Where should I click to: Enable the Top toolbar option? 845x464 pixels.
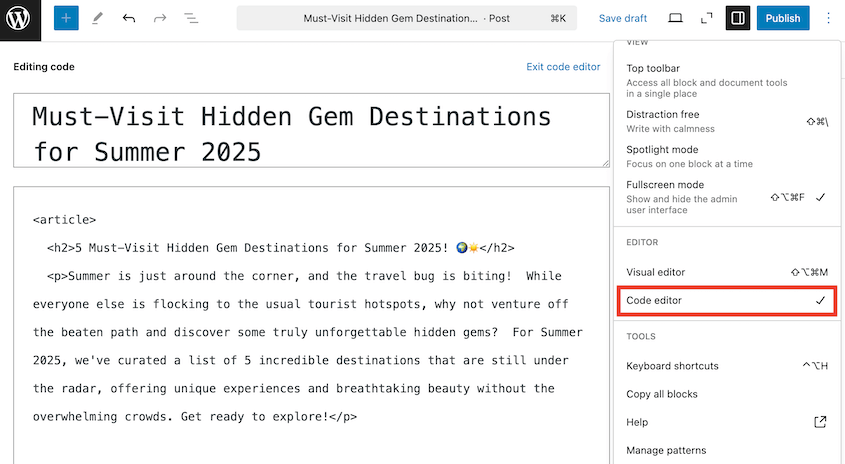pyautogui.click(x=727, y=80)
